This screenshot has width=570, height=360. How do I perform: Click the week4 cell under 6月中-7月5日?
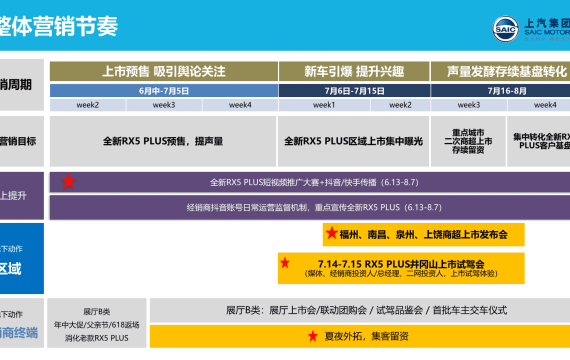point(240,105)
